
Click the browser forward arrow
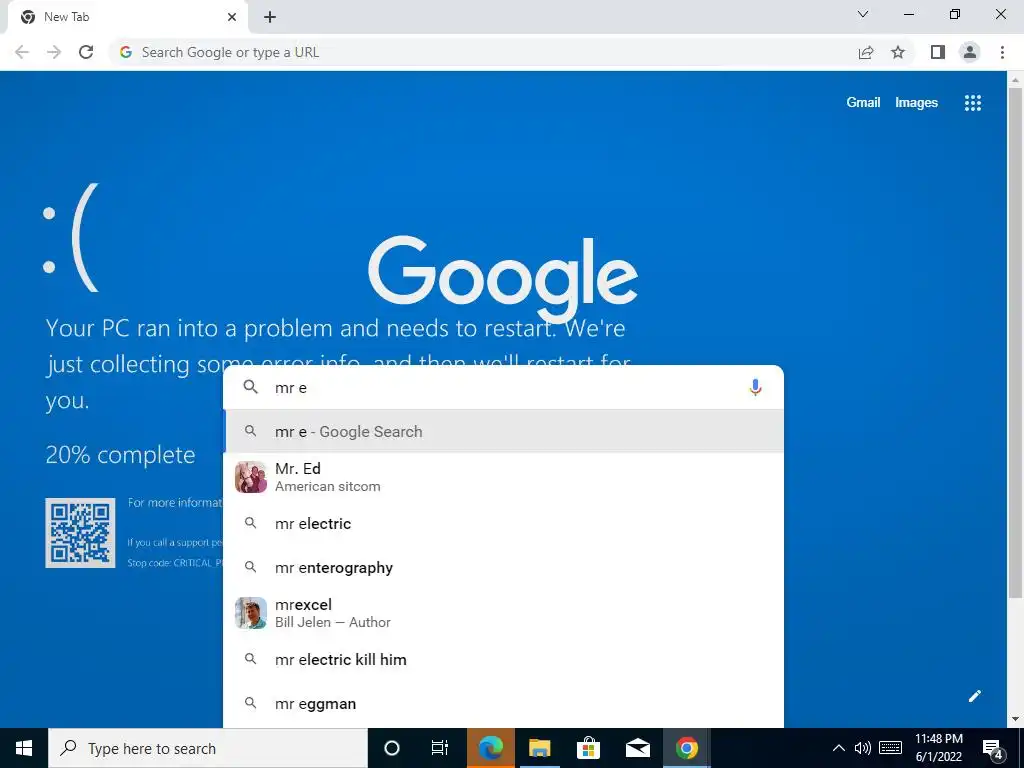(x=54, y=52)
